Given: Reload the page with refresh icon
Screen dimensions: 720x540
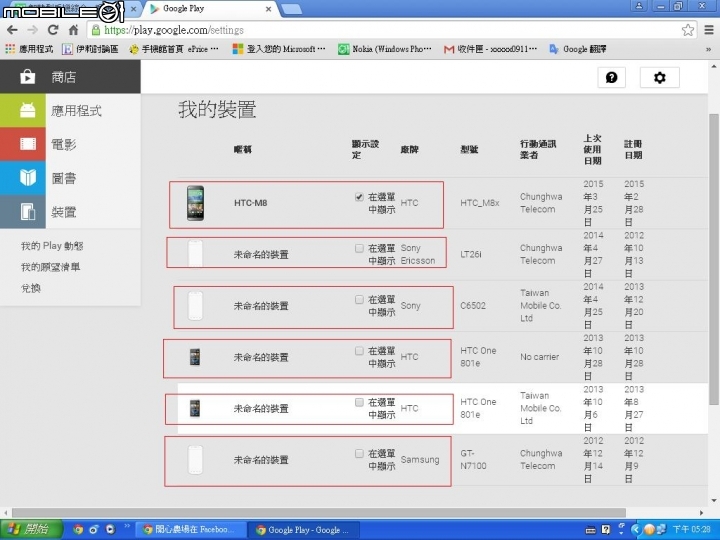Looking at the screenshot, I should (x=53, y=30).
